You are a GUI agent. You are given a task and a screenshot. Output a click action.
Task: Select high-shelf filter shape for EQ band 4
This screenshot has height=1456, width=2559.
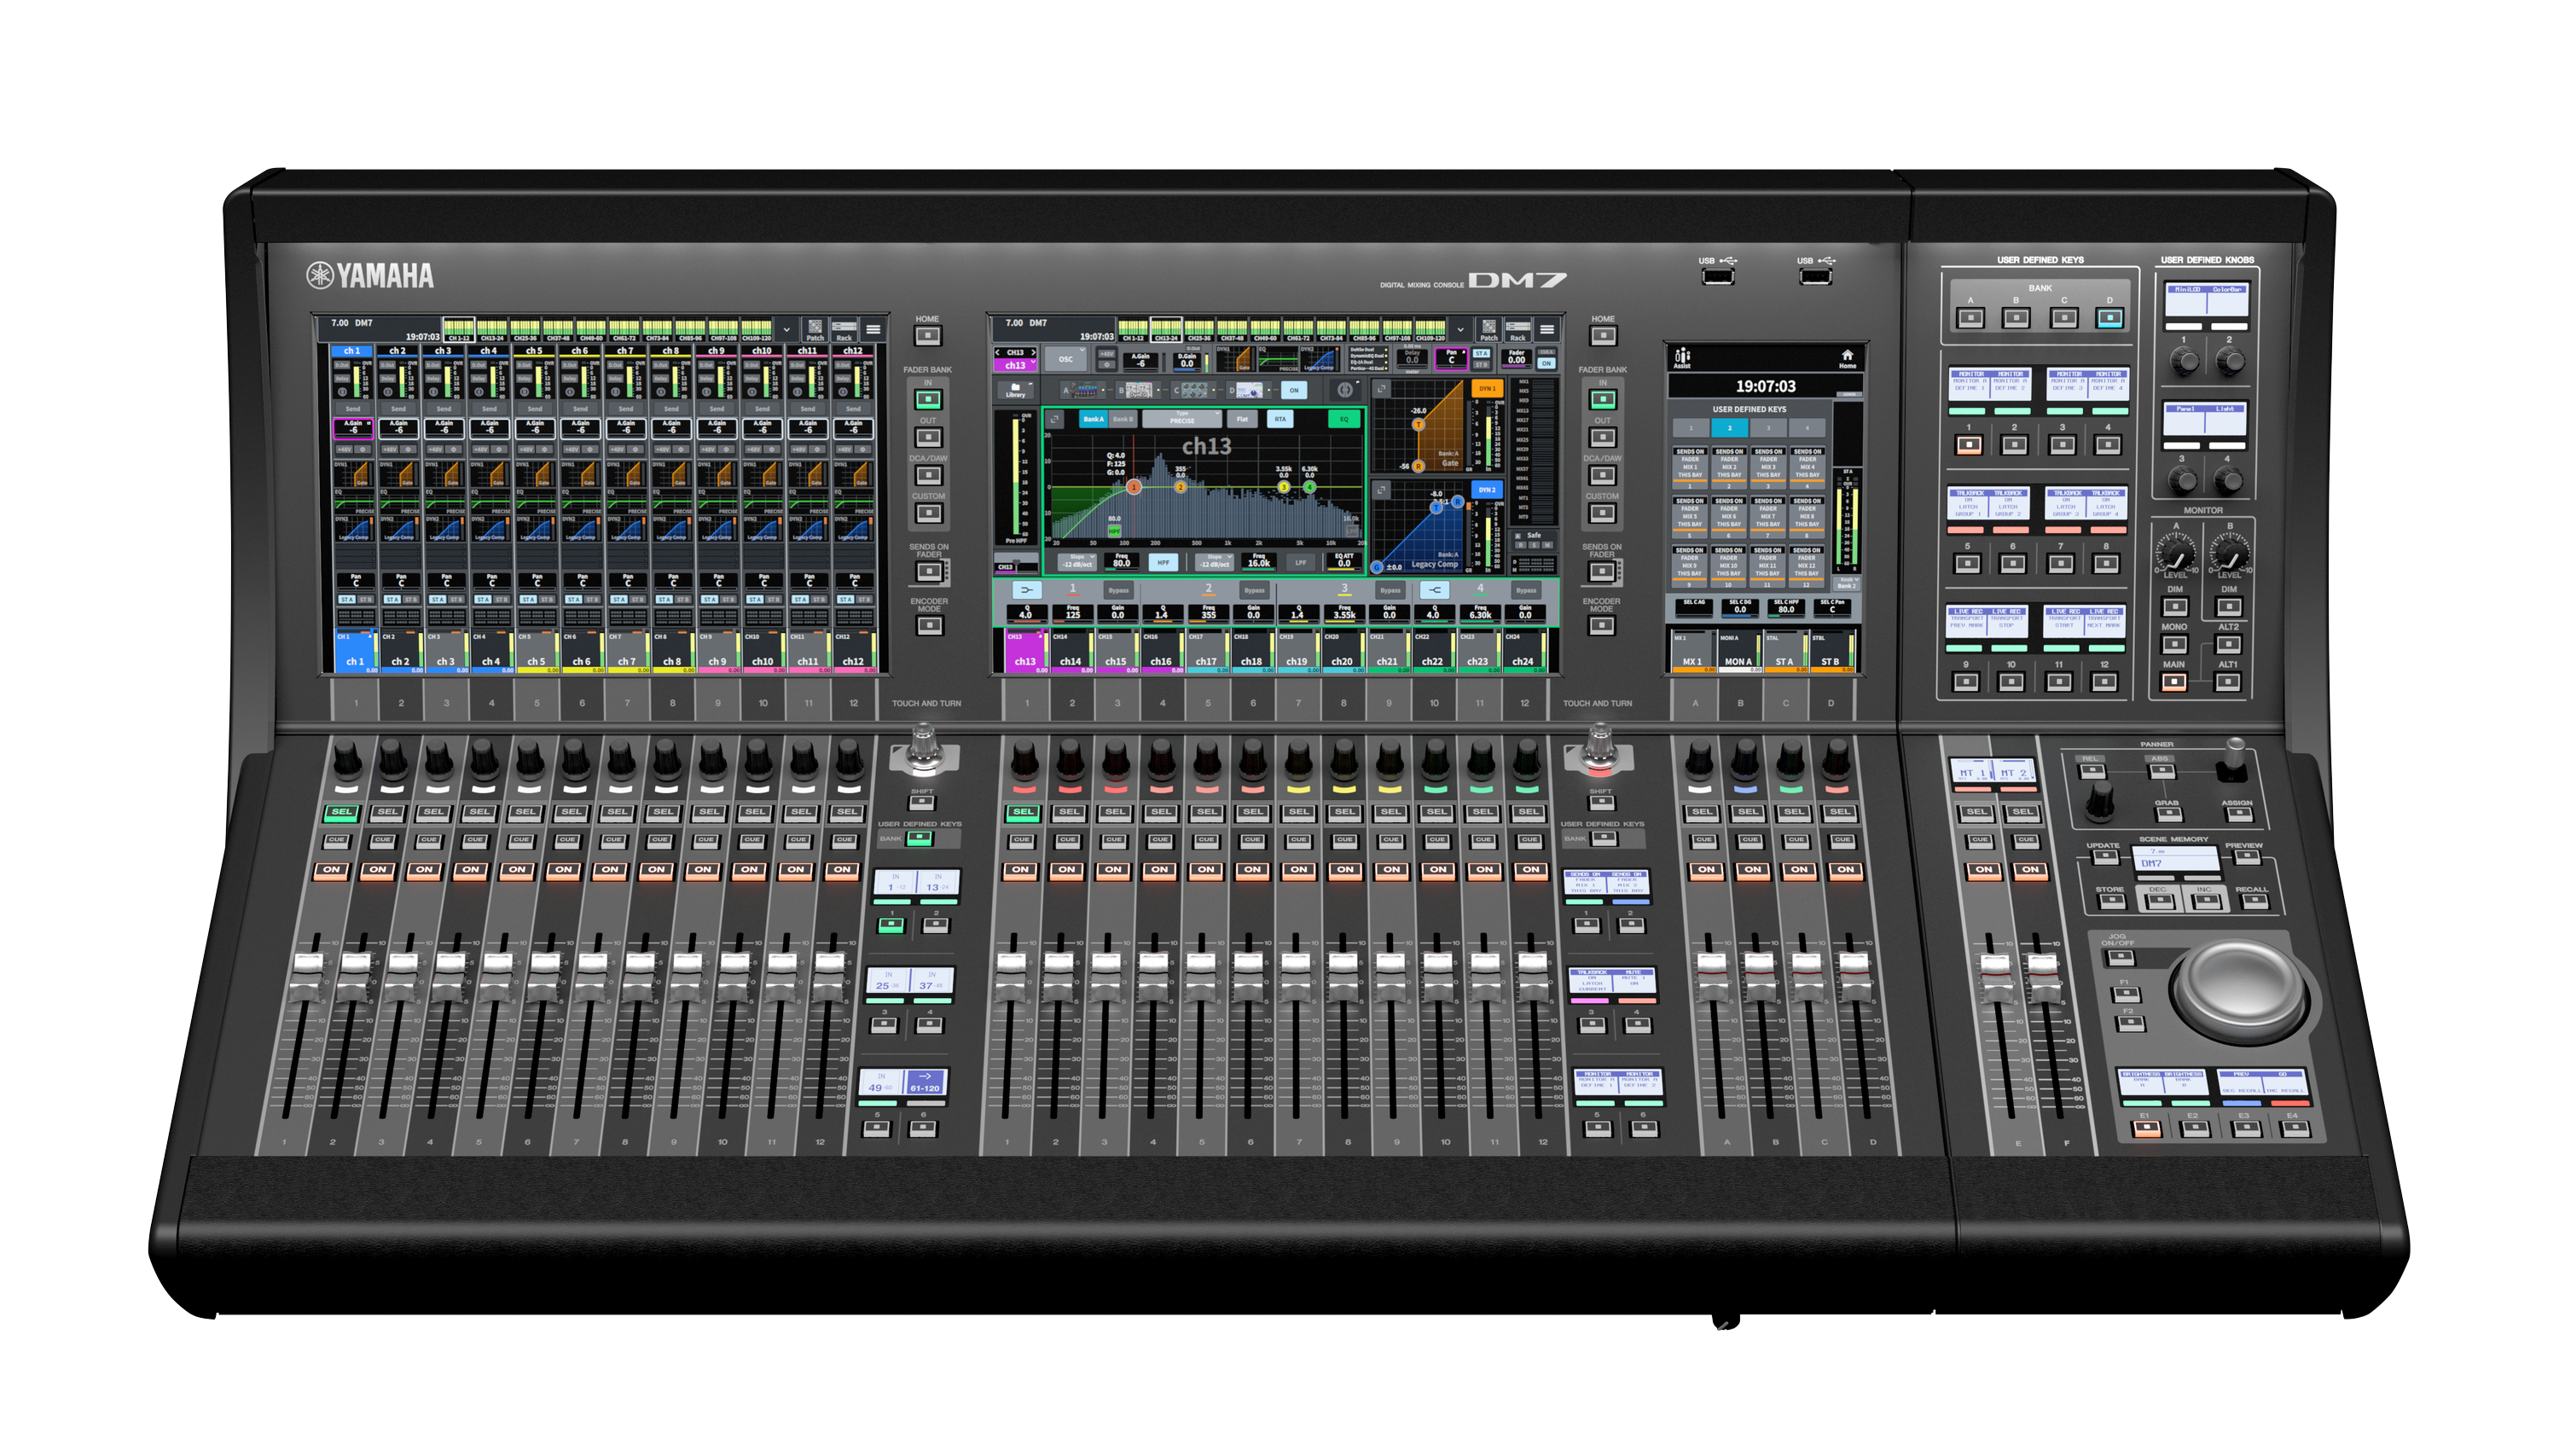tap(1435, 590)
